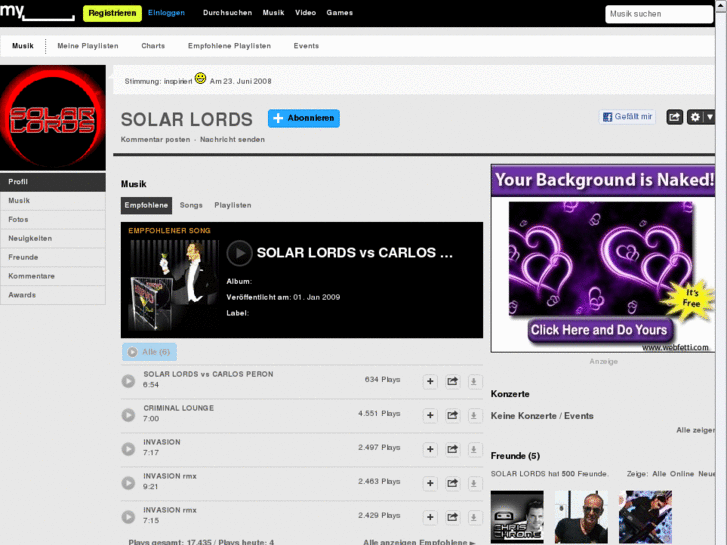The image size is (727, 545).
Task: Click the Abonnieren button
Action: [304, 118]
